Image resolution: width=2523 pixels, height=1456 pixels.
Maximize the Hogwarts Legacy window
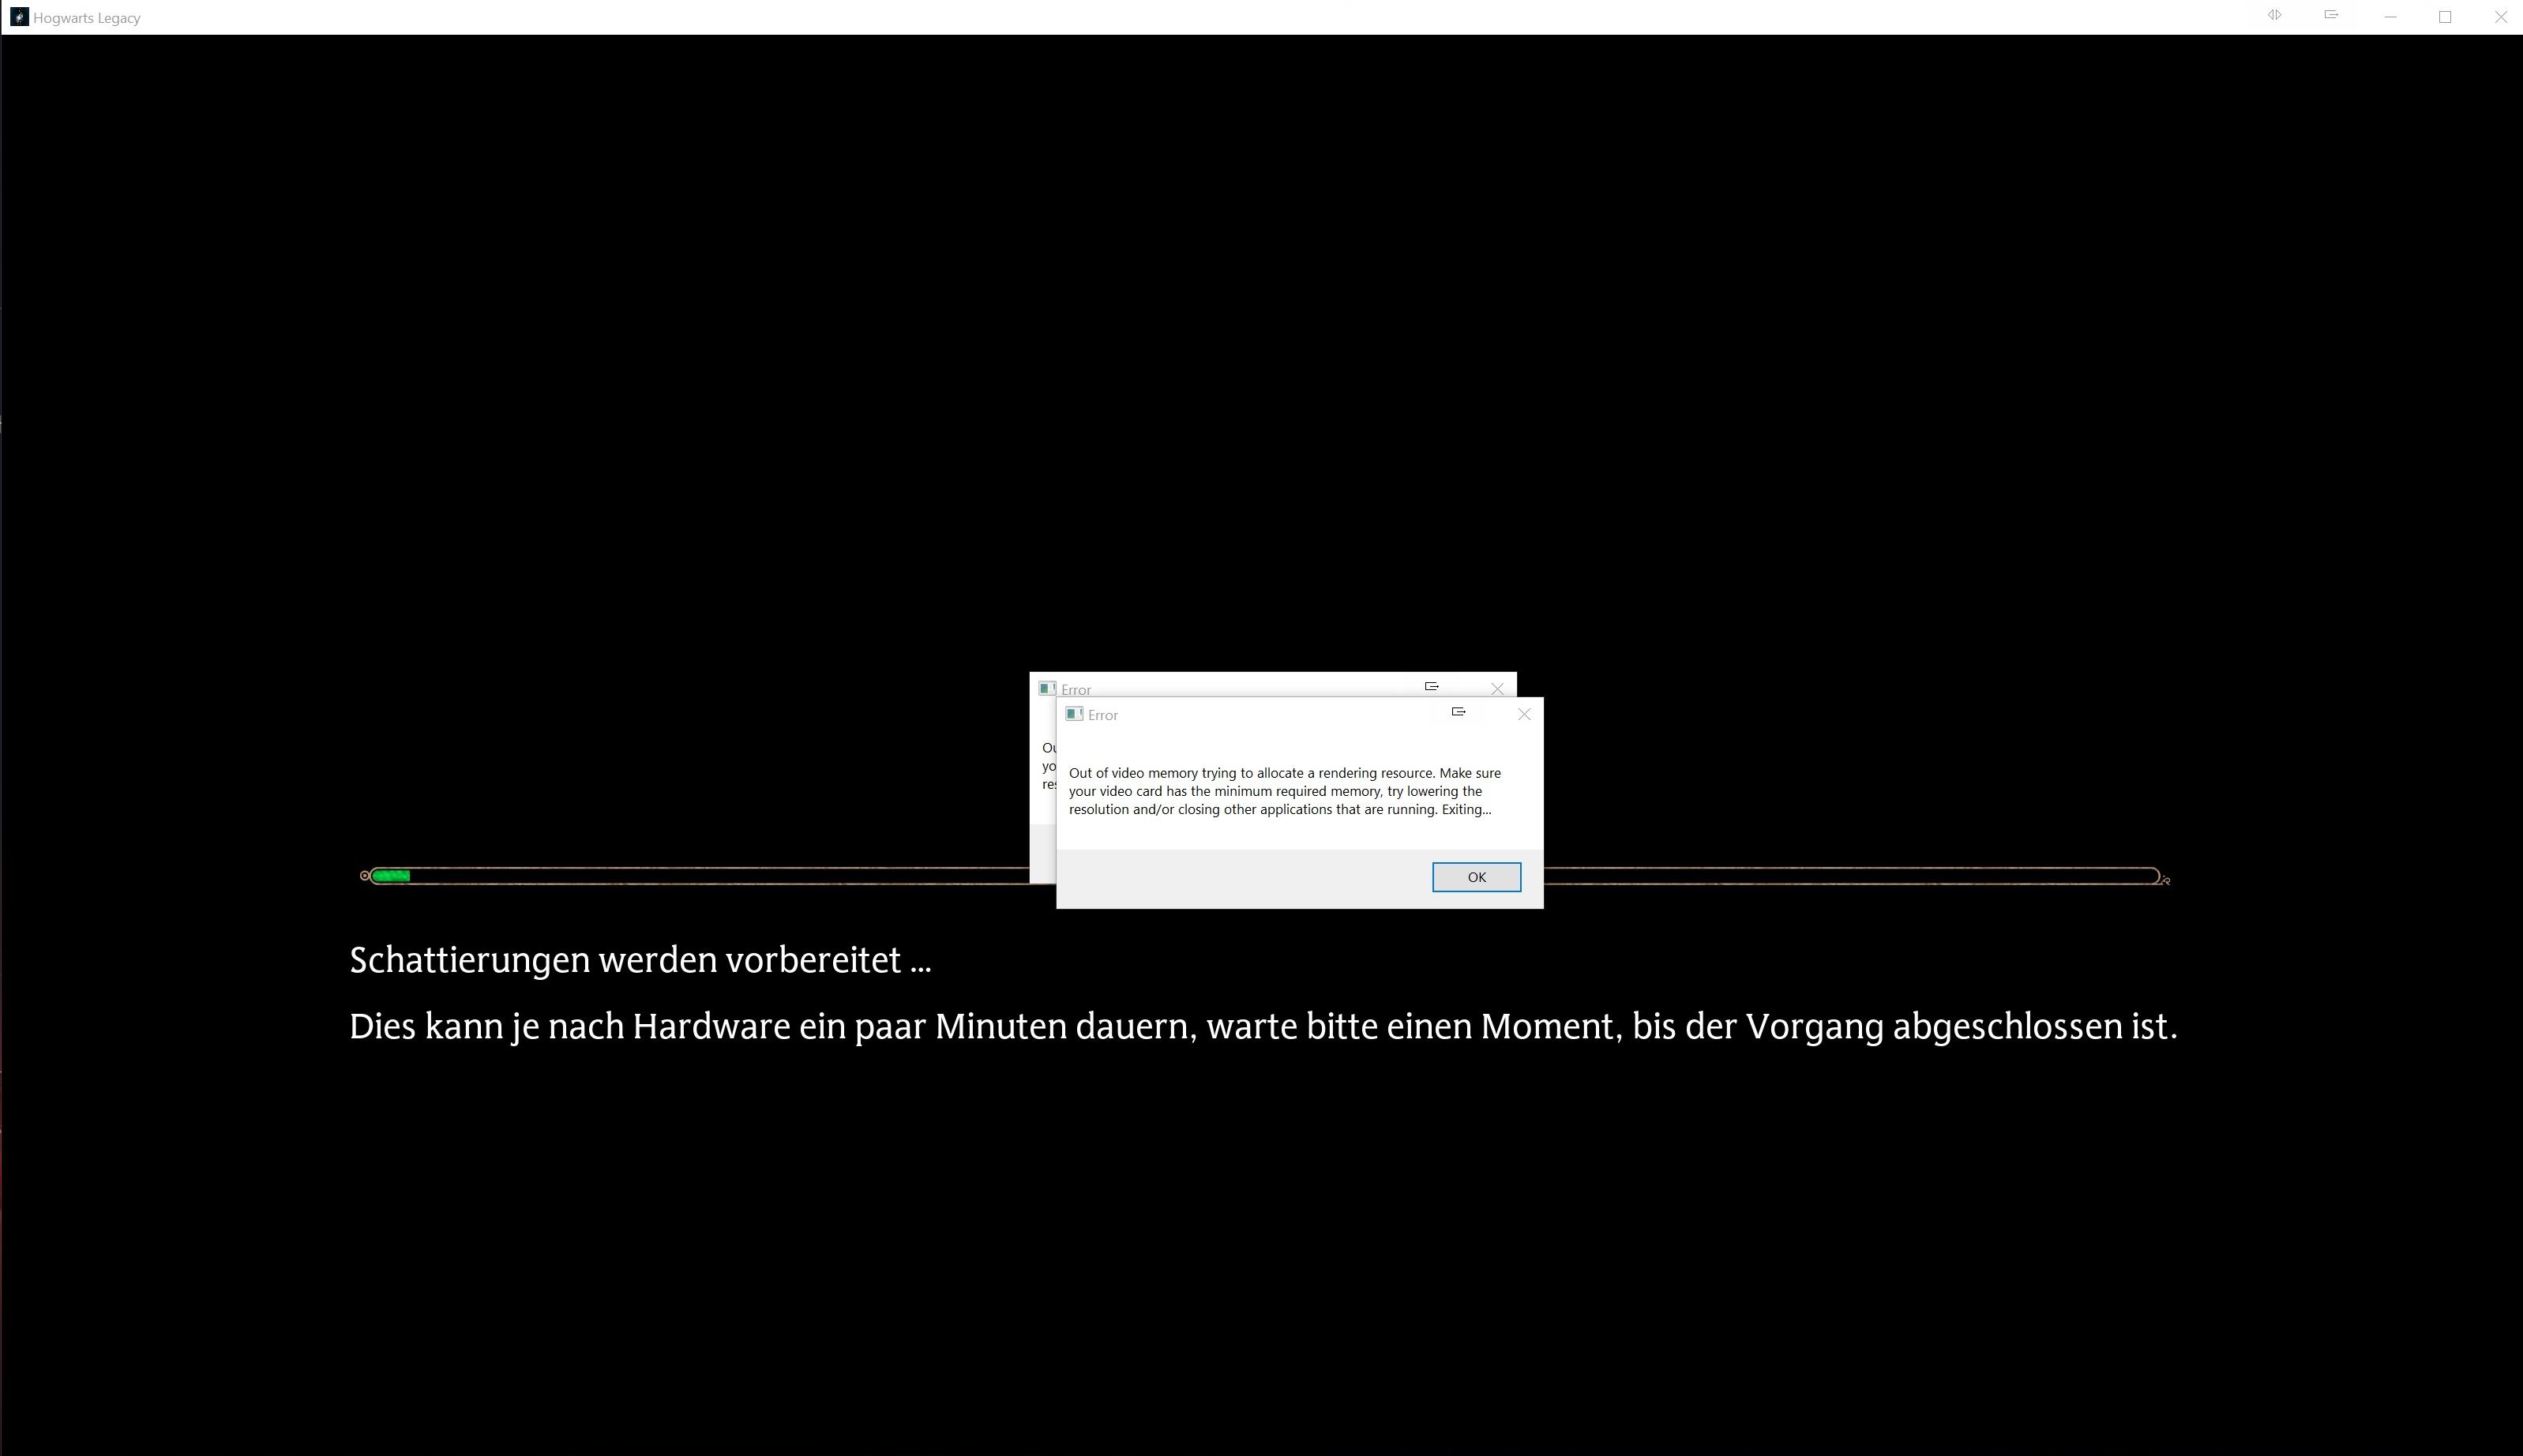pos(2445,17)
